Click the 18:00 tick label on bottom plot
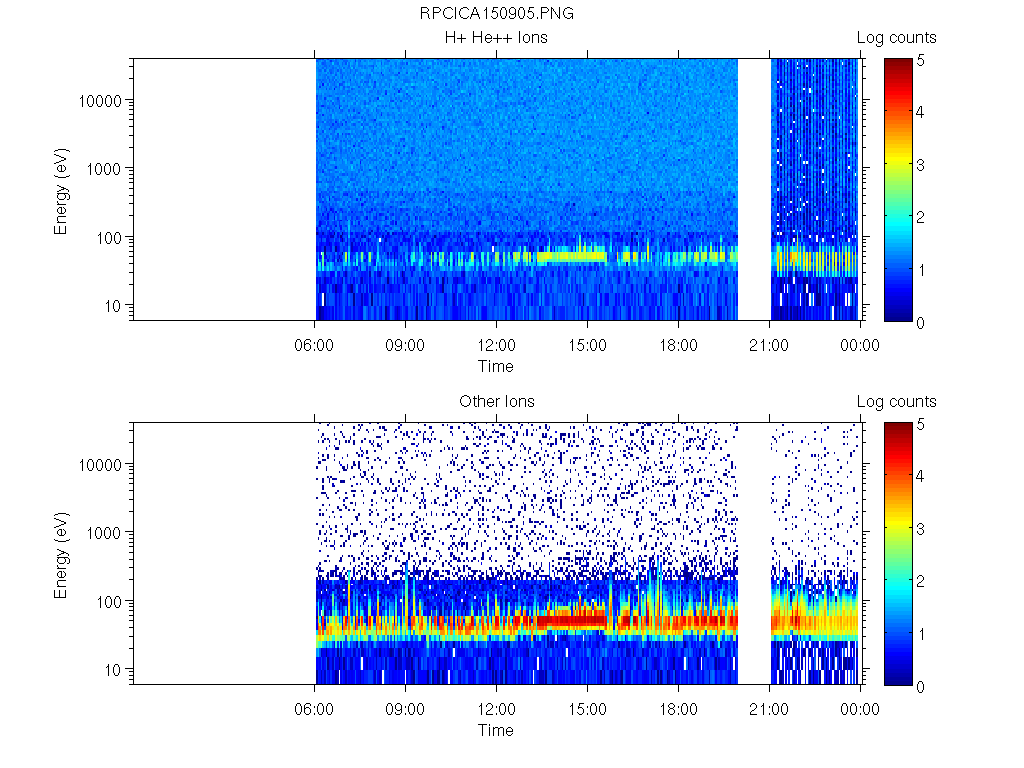Viewport: 1024px width, 768px height. tap(678, 709)
